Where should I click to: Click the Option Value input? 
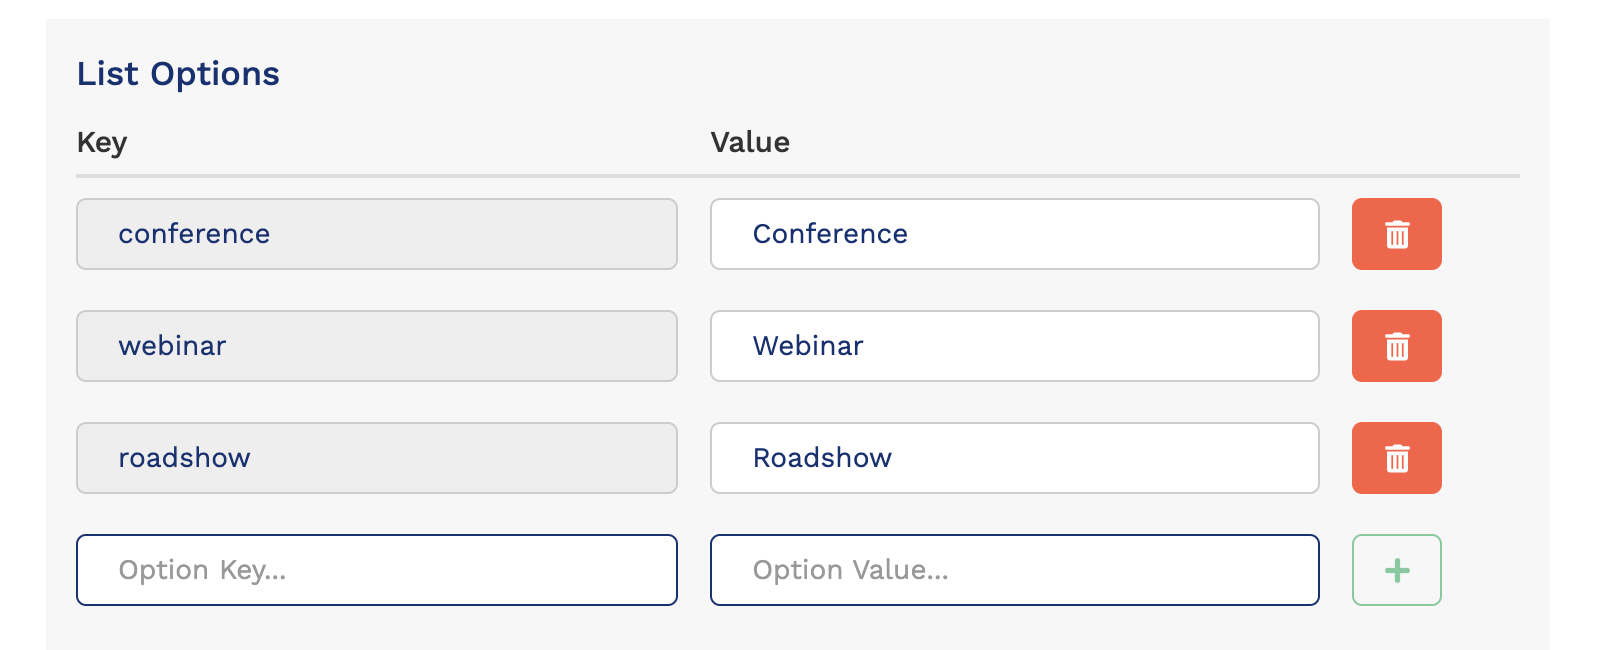[1013, 570]
